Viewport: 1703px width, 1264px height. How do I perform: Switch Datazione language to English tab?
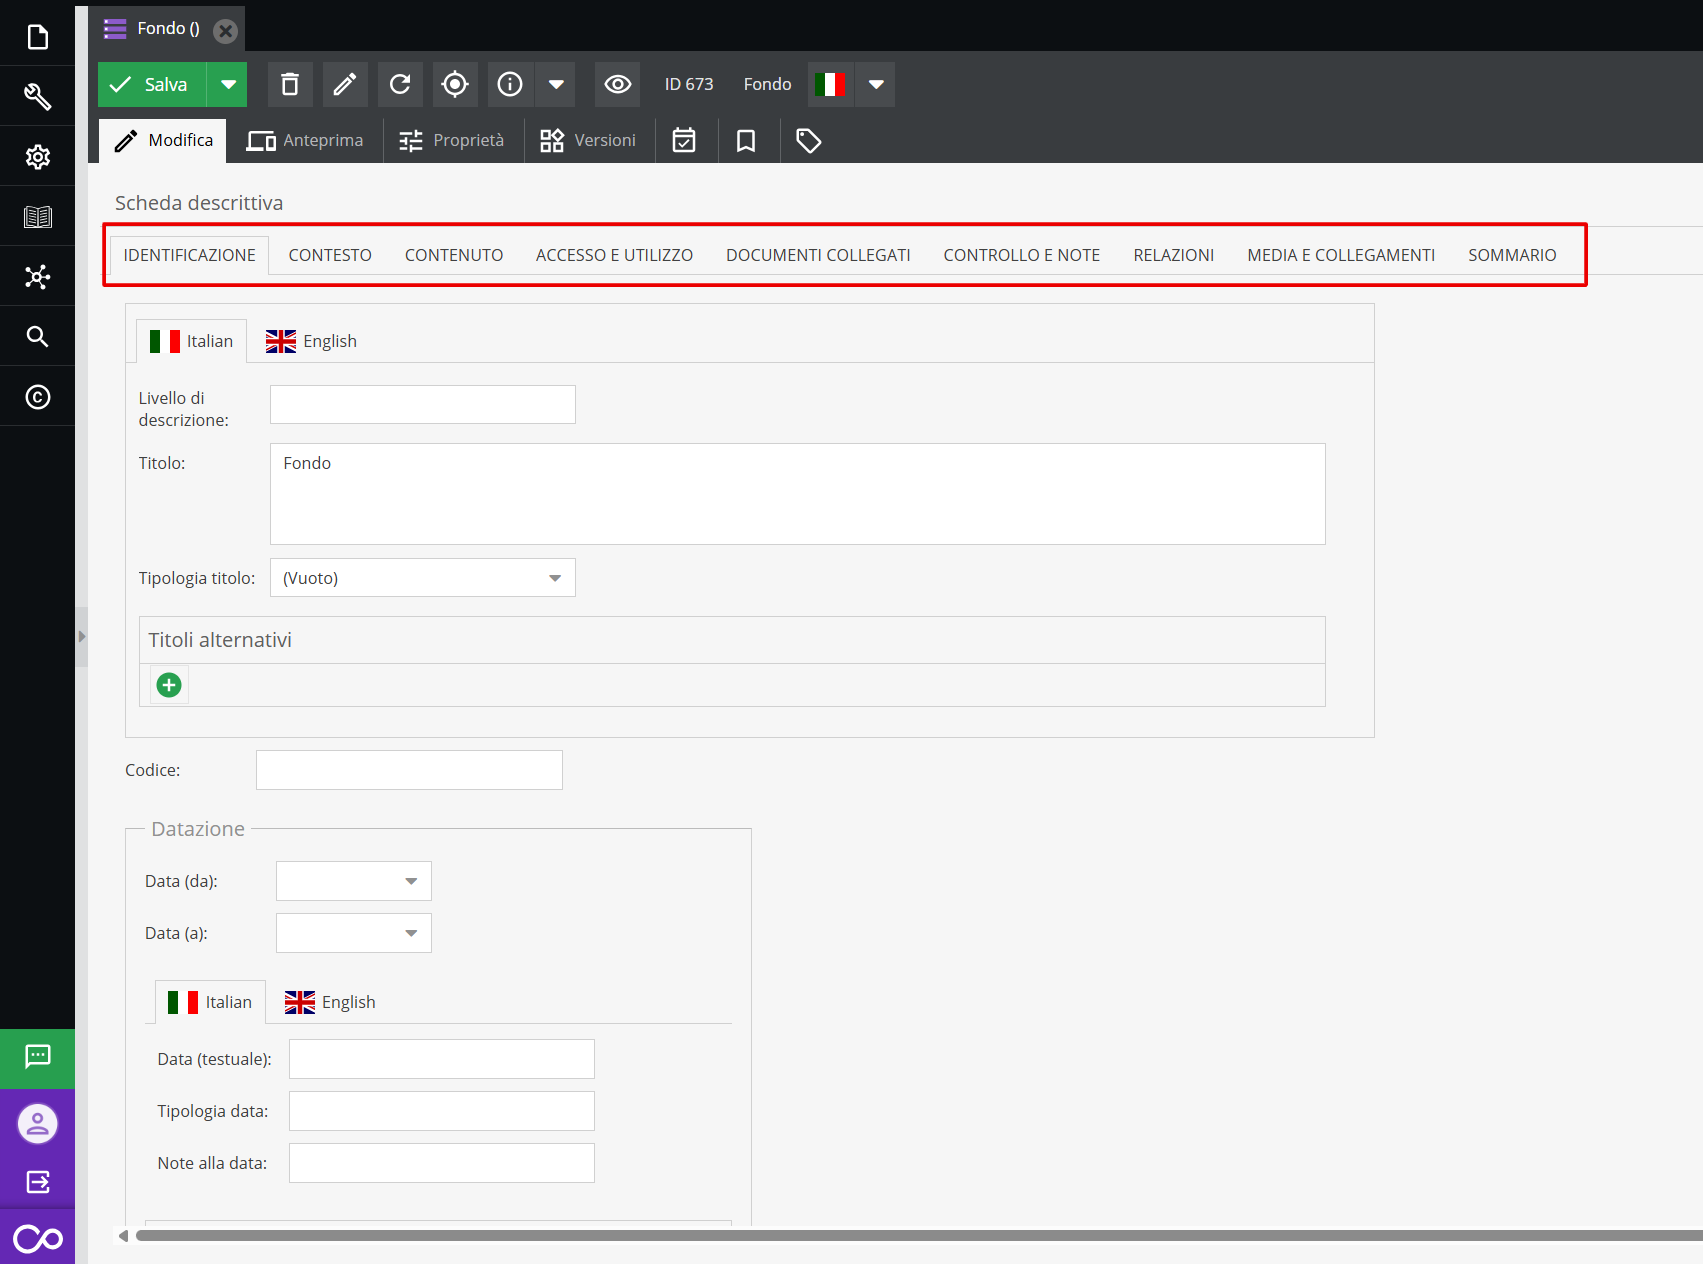[x=330, y=1002]
